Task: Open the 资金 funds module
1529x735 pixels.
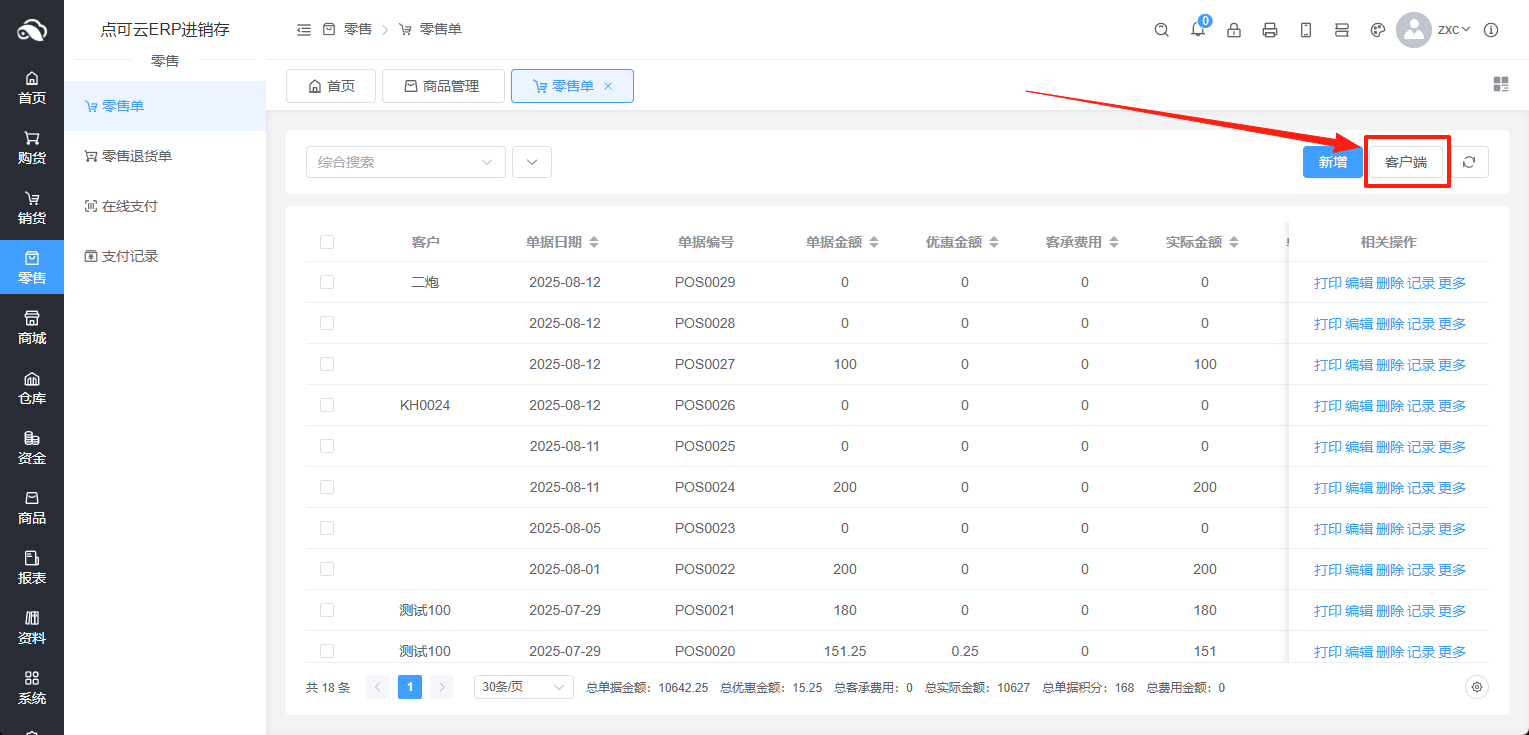Action: point(32,448)
